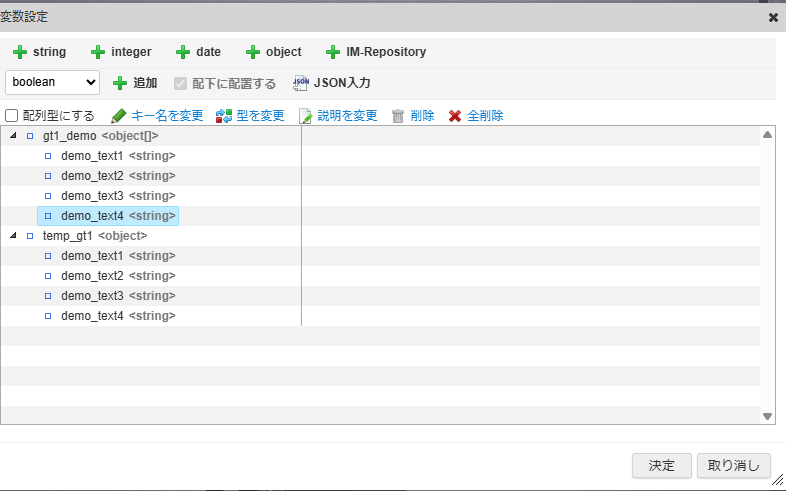This screenshot has width=786, height=491.
Task: Click the trash 削除 icon
Action: coord(398,116)
